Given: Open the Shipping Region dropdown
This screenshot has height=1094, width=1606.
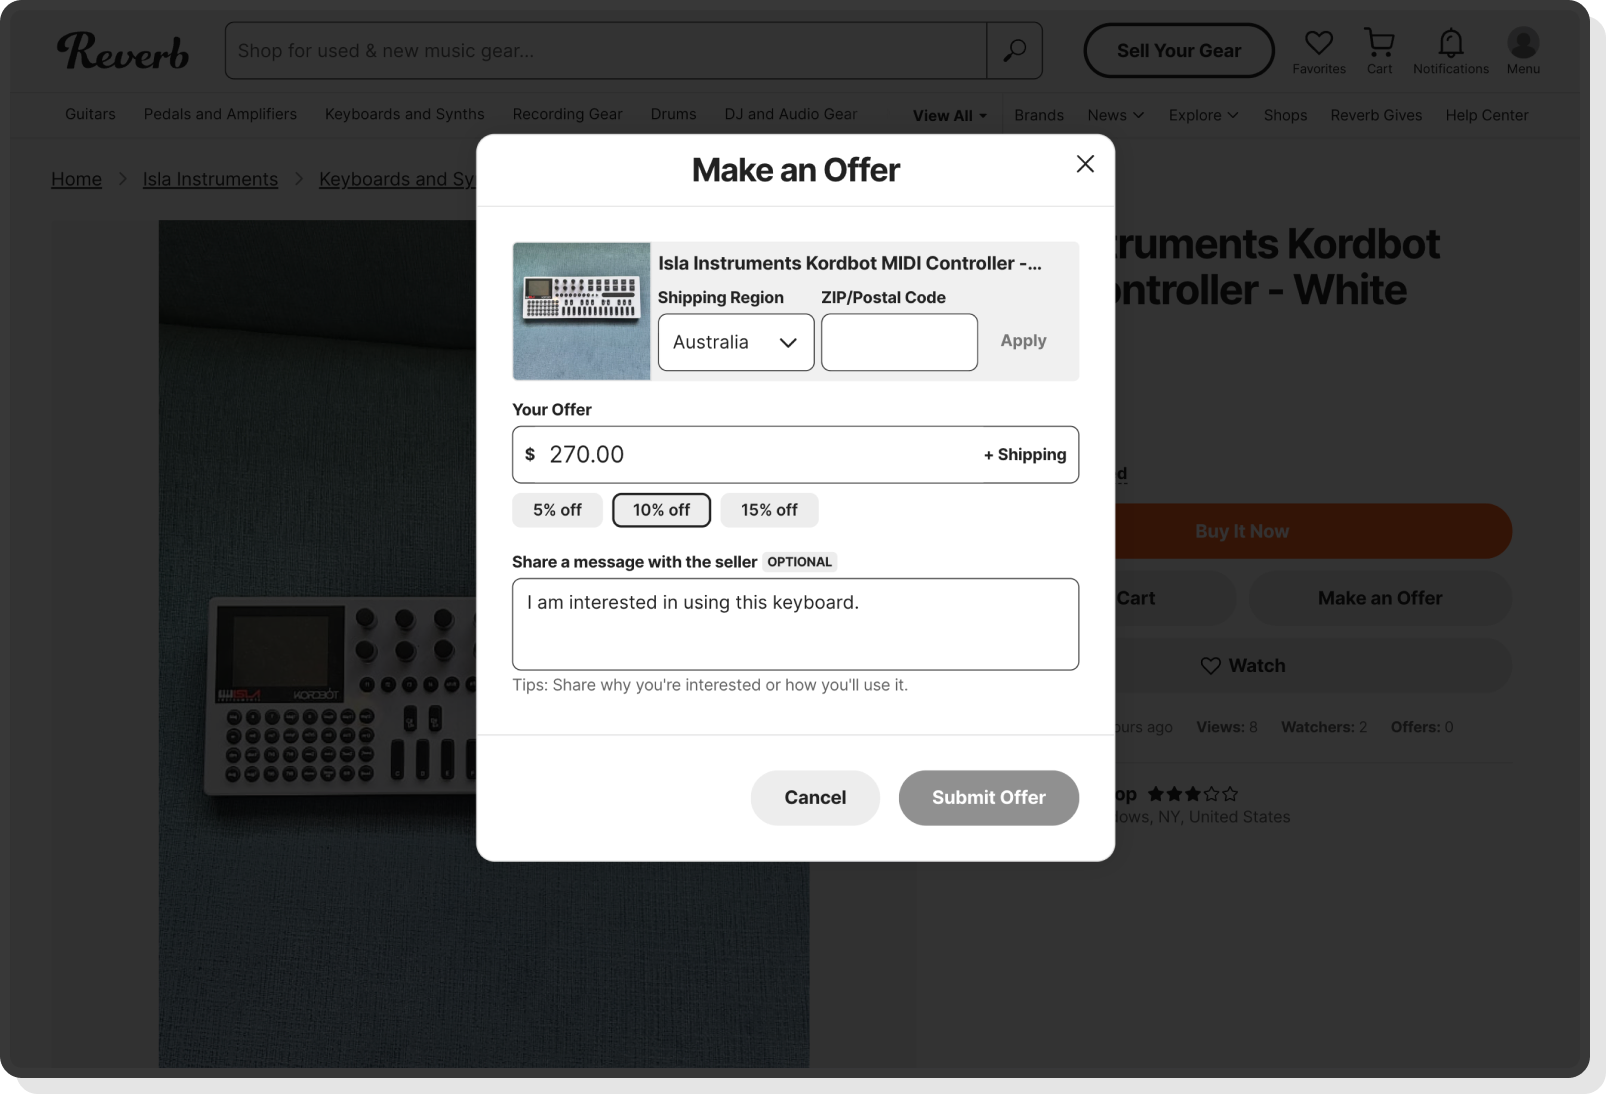Looking at the screenshot, I should pos(735,342).
